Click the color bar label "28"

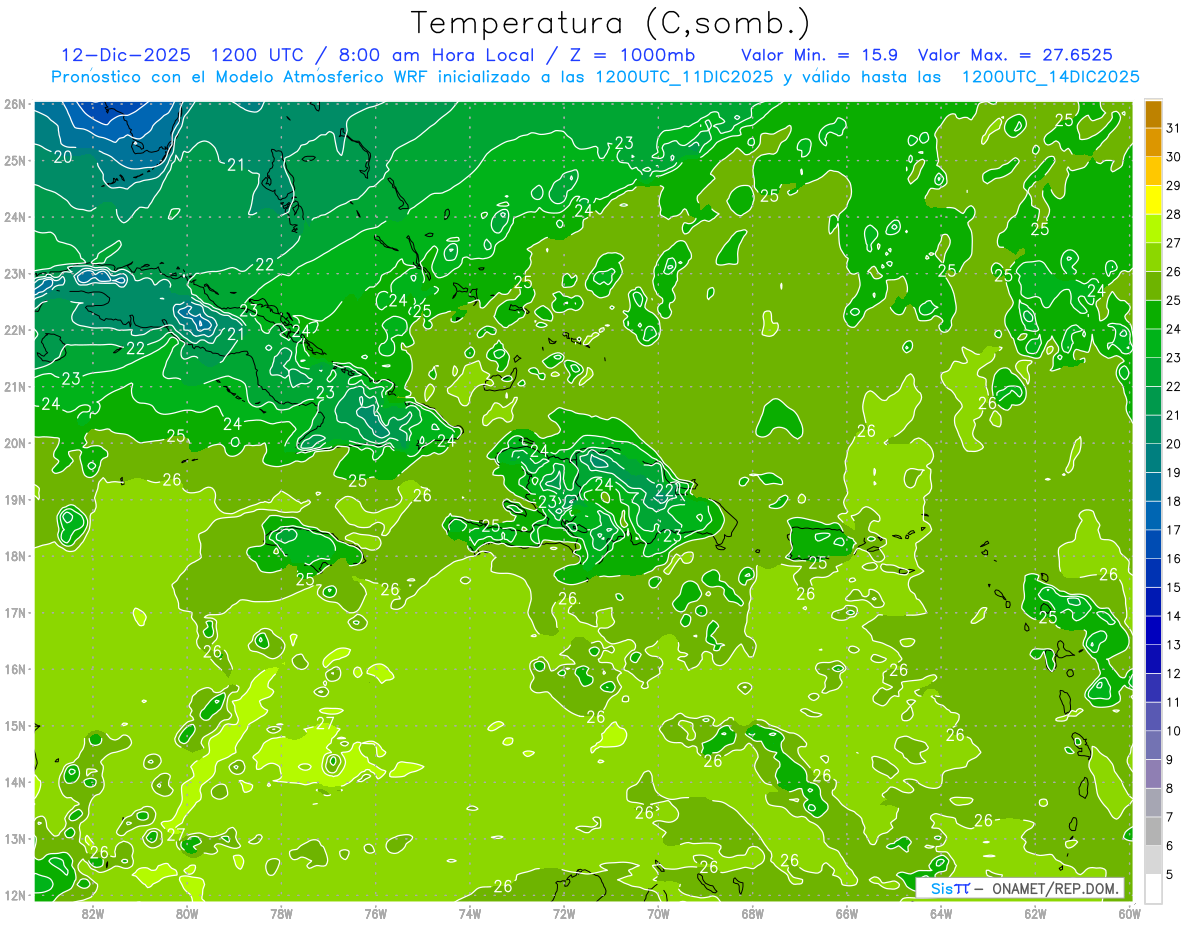[1174, 215]
